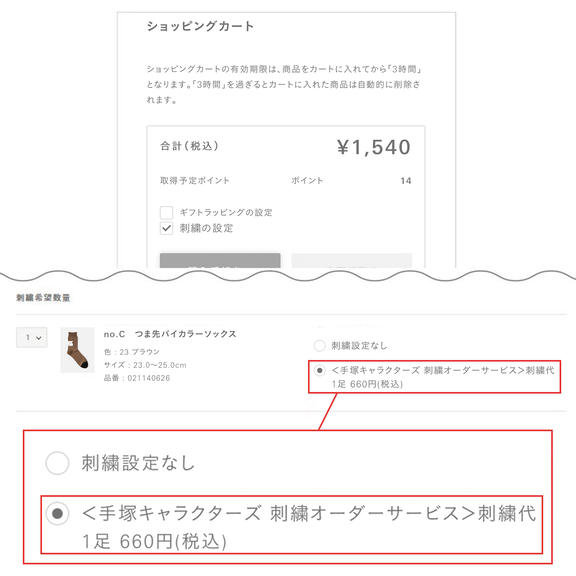
Task: Open the quantity dropdown showing 1
Action: 32,337
